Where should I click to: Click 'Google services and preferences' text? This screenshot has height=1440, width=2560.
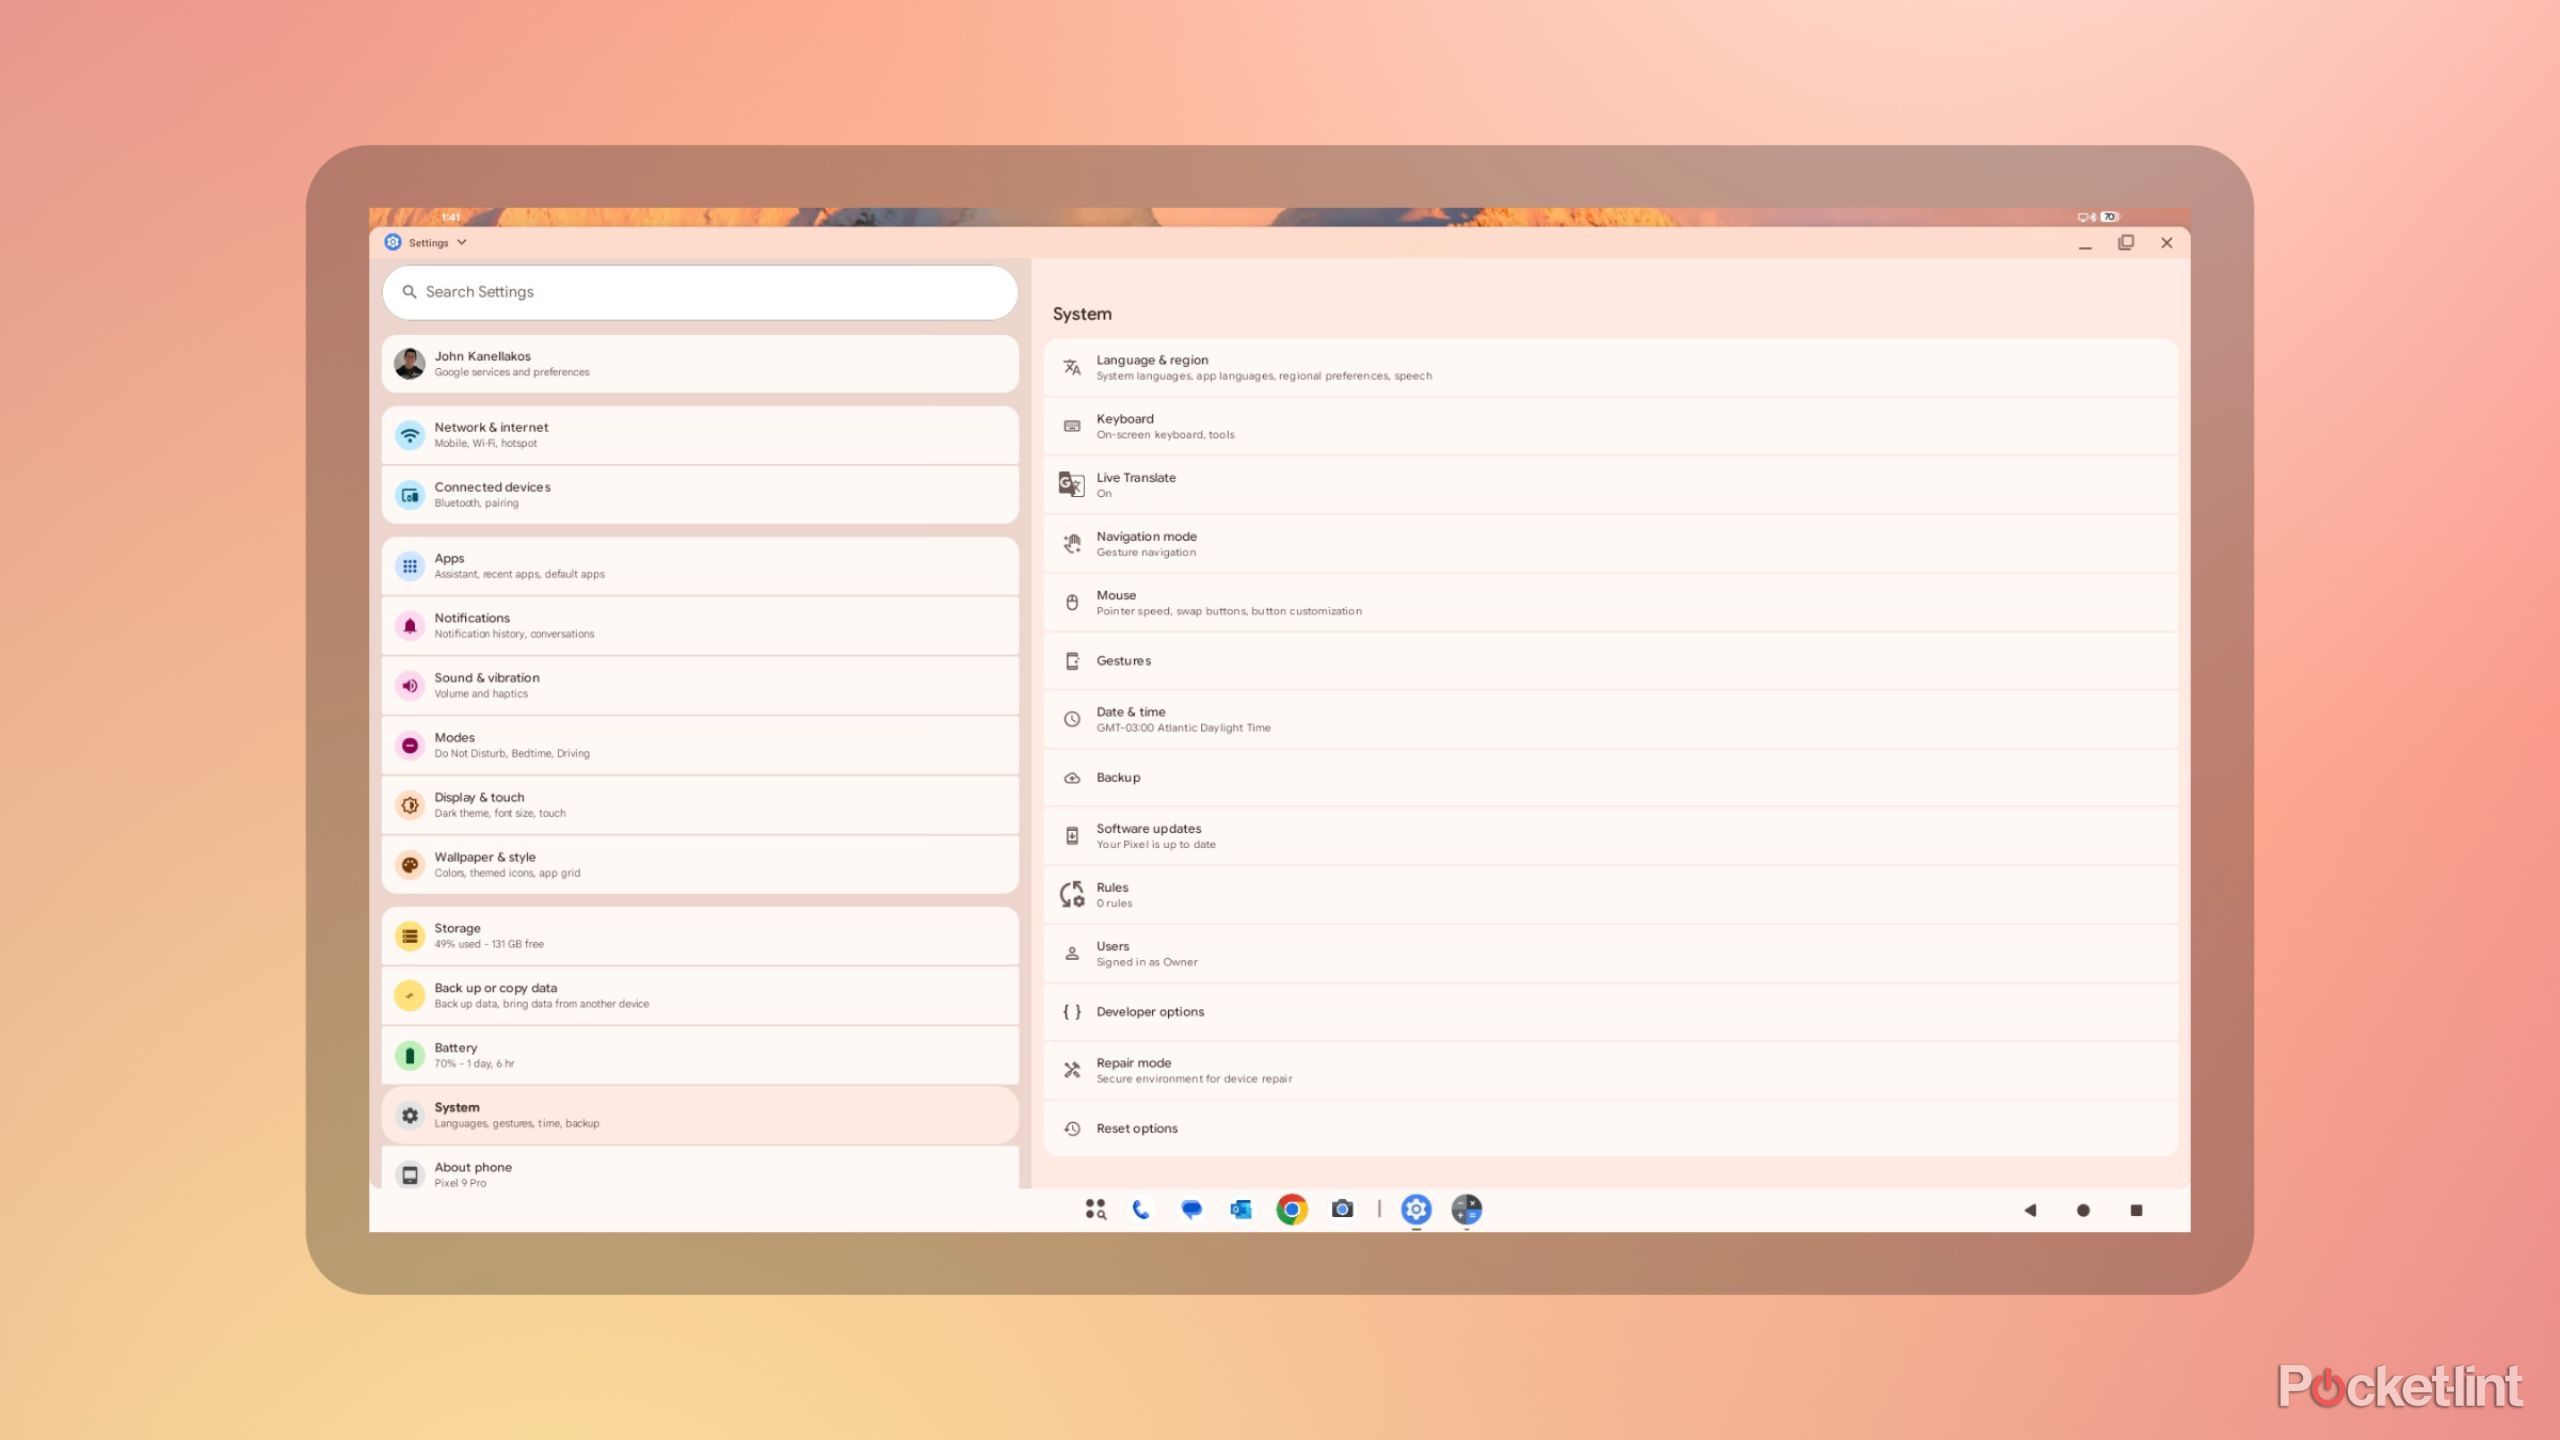tap(512, 372)
